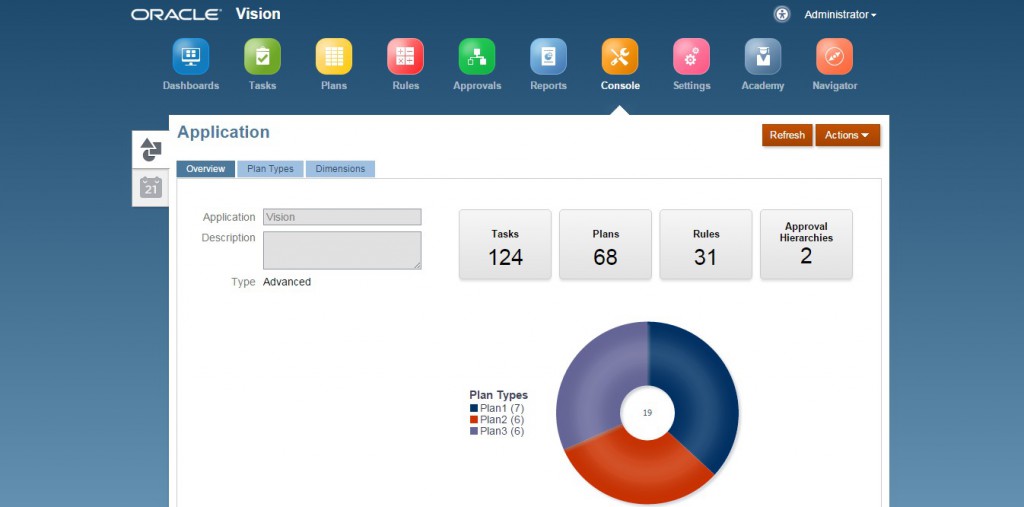Expand the Actions dropdown menu

coord(847,135)
